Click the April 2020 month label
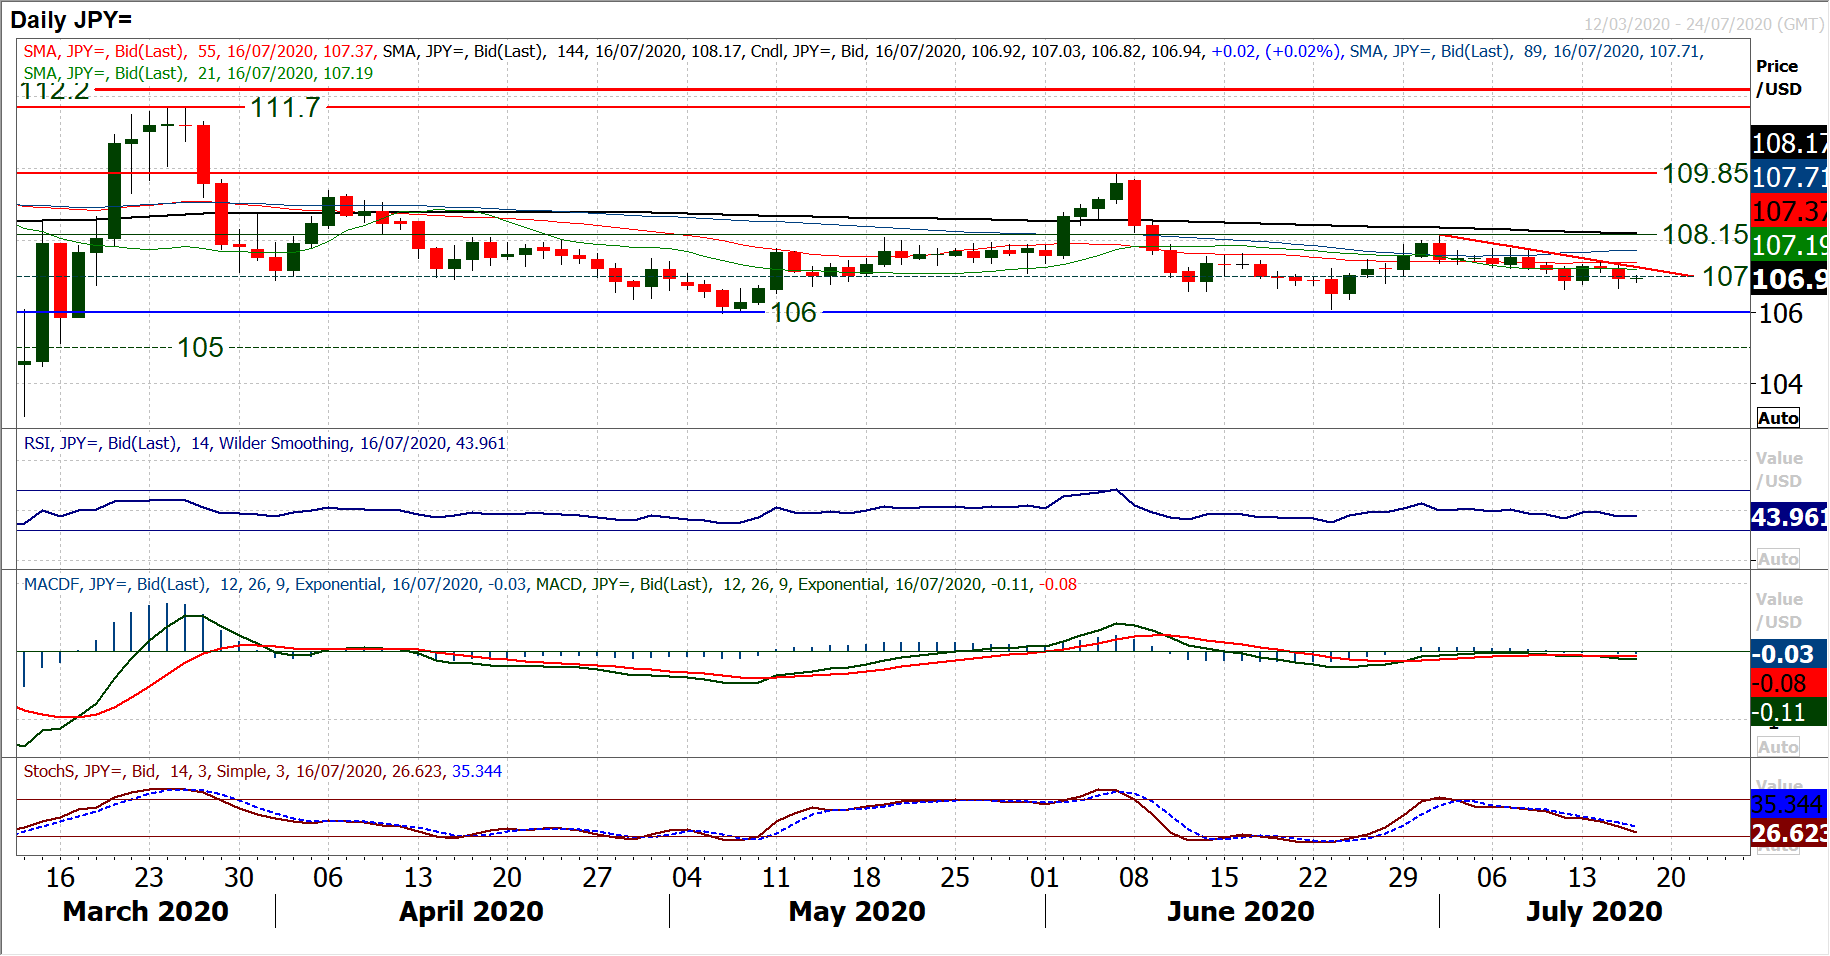1830x956 pixels. (x=471, y=911)
